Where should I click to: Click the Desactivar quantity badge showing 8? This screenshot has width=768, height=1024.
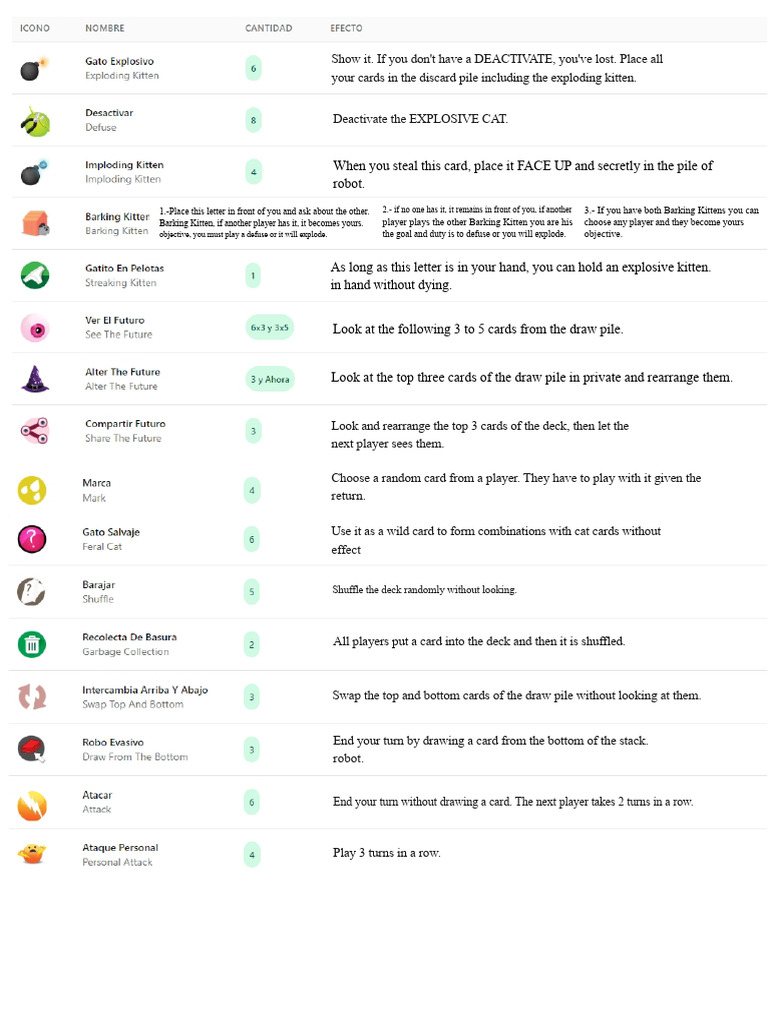(254, 121)
